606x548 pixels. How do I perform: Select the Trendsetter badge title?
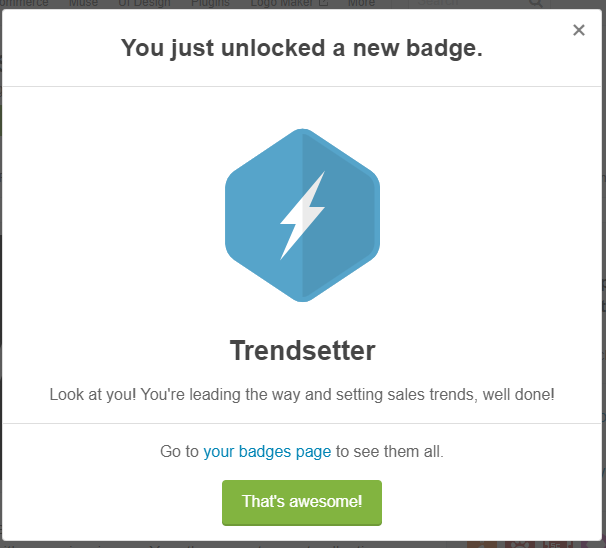click(302, 351)
